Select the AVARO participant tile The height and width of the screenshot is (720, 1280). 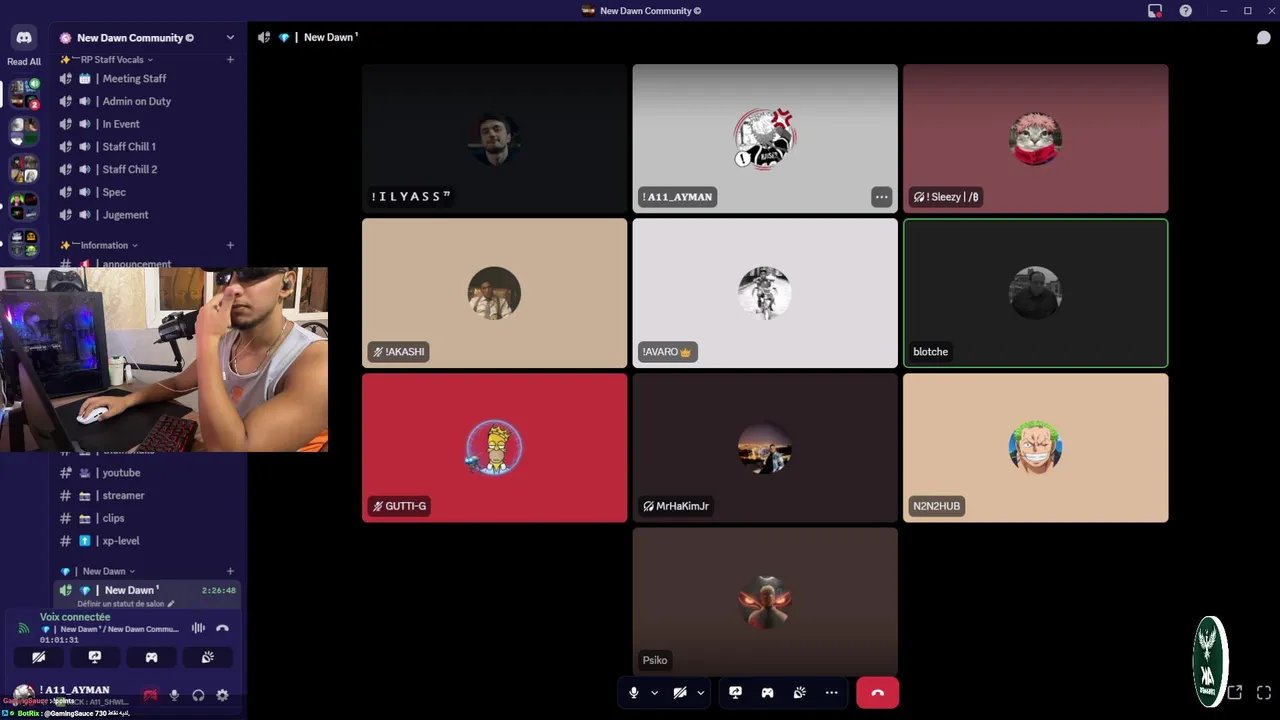[765, 293]
